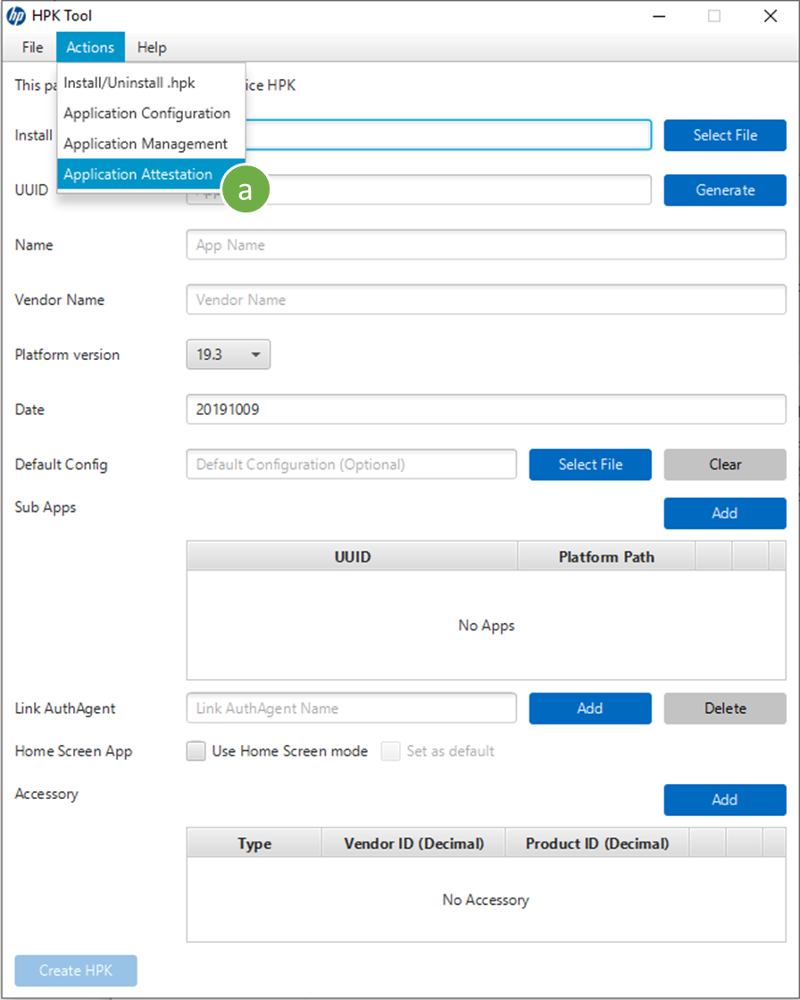This screenshot has height=1000, width=800.
Task: Click the 'No Apps' text in Sub Apps table
Action: pos(486,626)
